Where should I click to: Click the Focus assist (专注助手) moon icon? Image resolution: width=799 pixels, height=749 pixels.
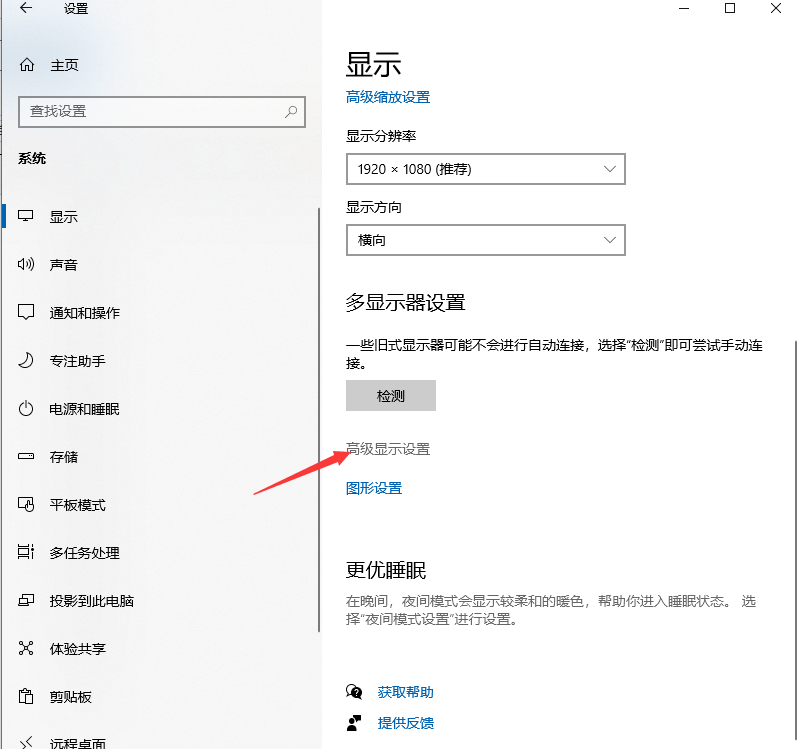(27, 361)
